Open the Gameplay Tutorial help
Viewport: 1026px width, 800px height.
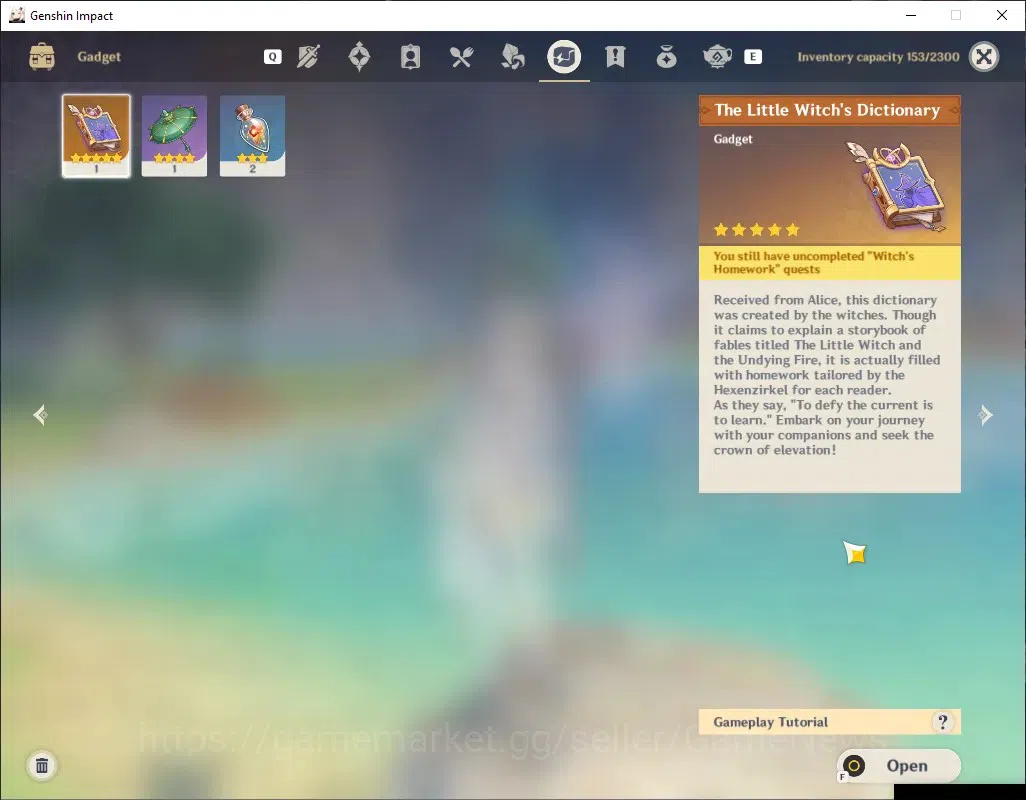(x=830, y=722)
